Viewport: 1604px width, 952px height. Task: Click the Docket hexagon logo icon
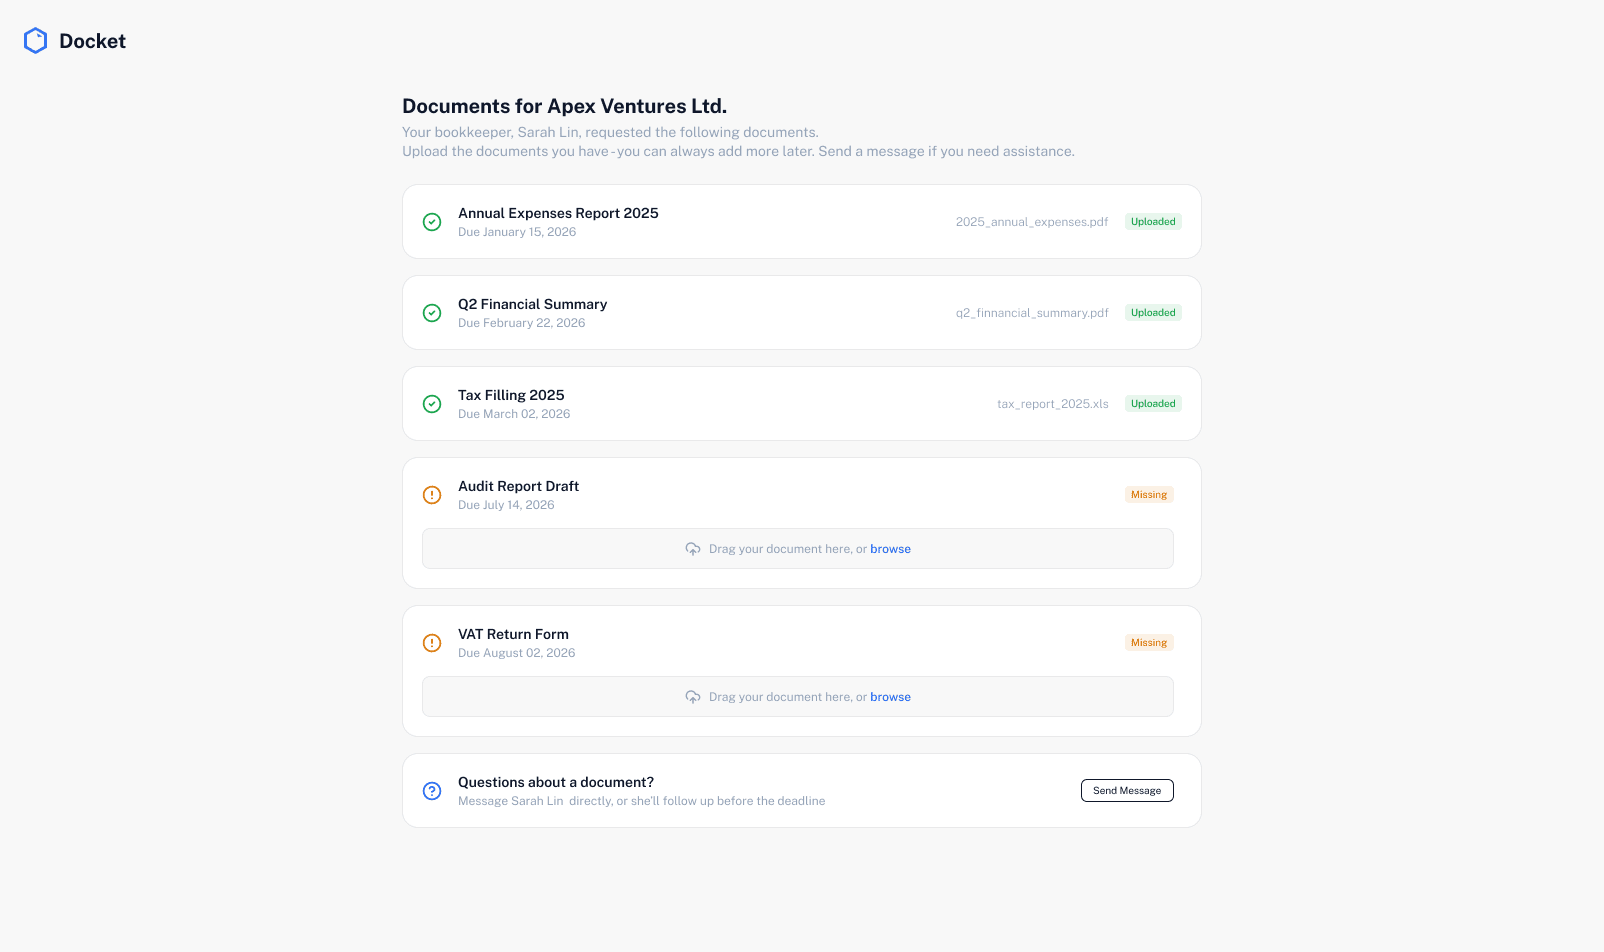click(x=35, y=41)
